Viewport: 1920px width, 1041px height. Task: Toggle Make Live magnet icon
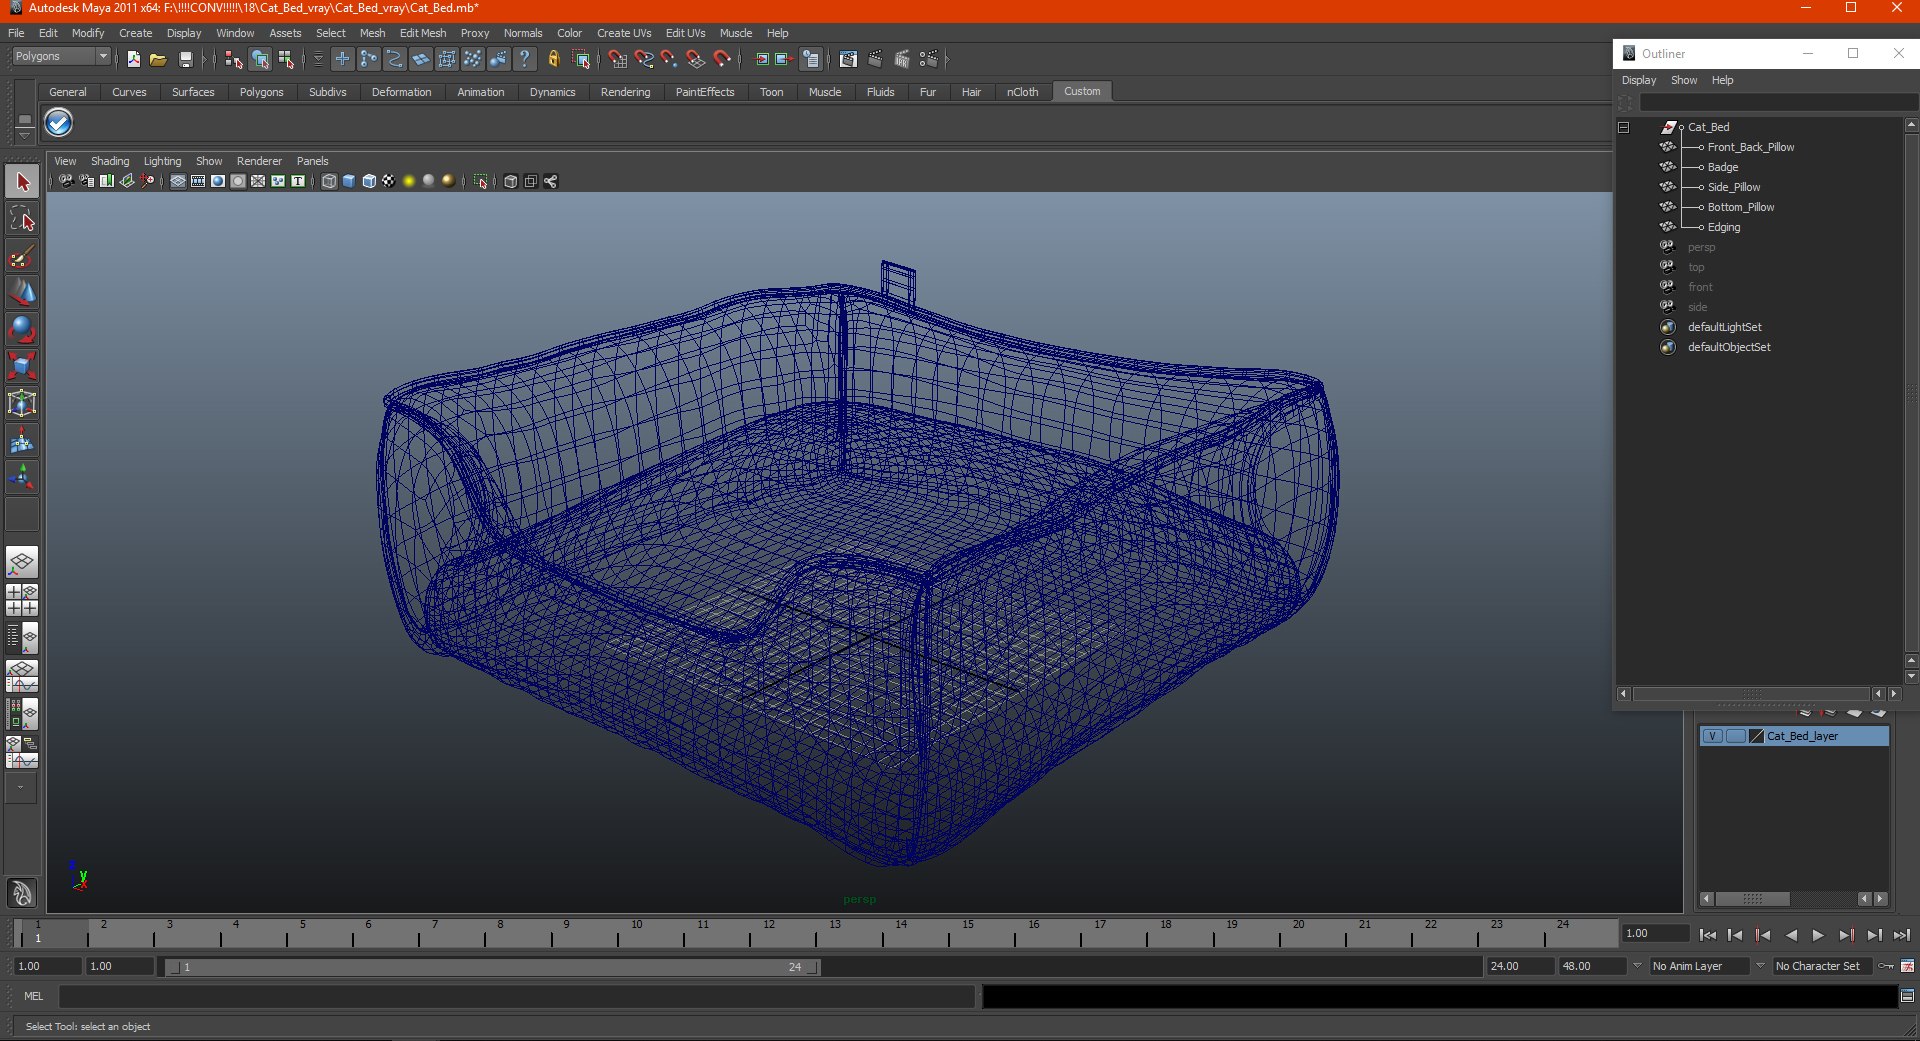(x=722, y=59)
